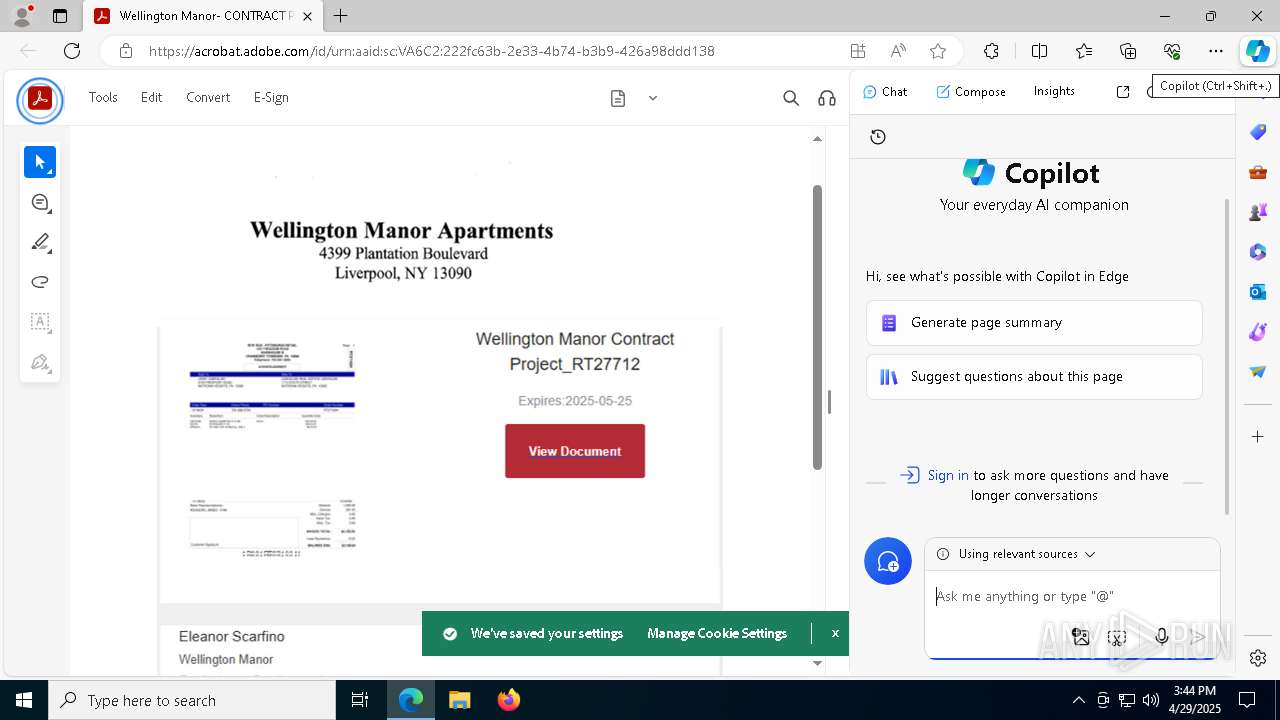The image size is (1280, 720).
Task: Select the highlighter pen tool
Action: click(x=40, y=242)
